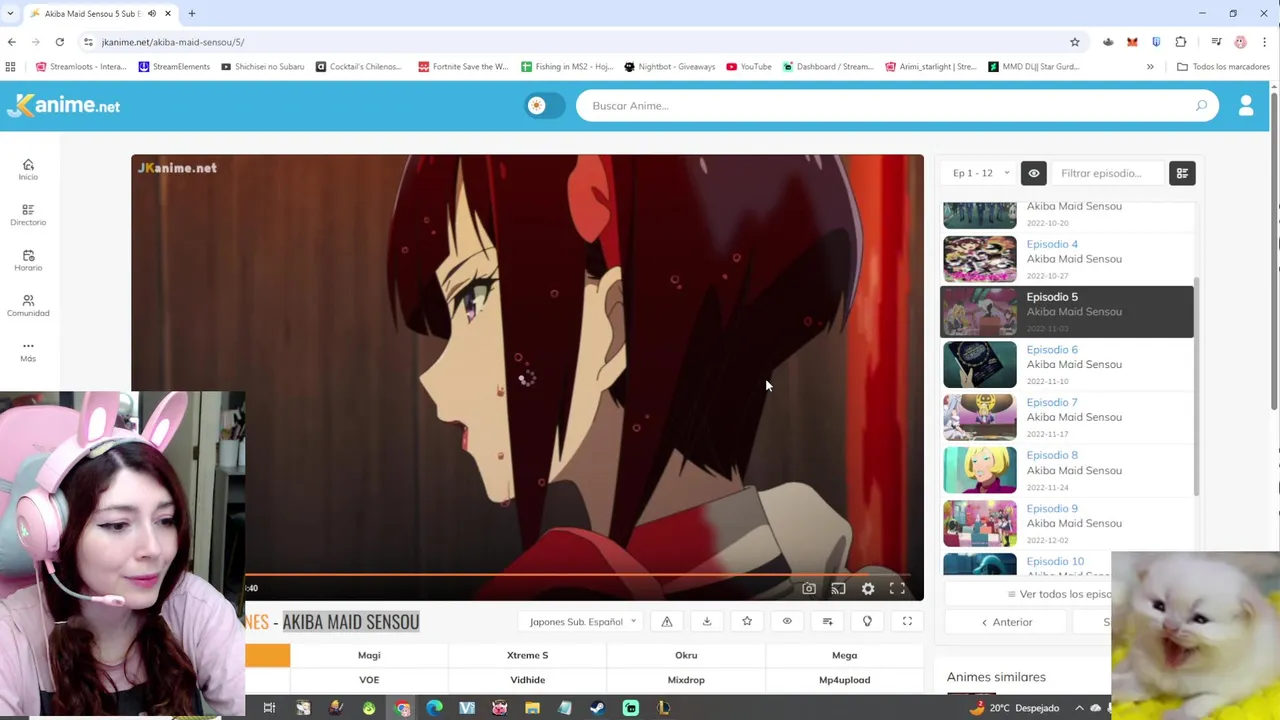
Task: Select the Magi server tab
Action: pyautogui.click(x=369, y=655)
